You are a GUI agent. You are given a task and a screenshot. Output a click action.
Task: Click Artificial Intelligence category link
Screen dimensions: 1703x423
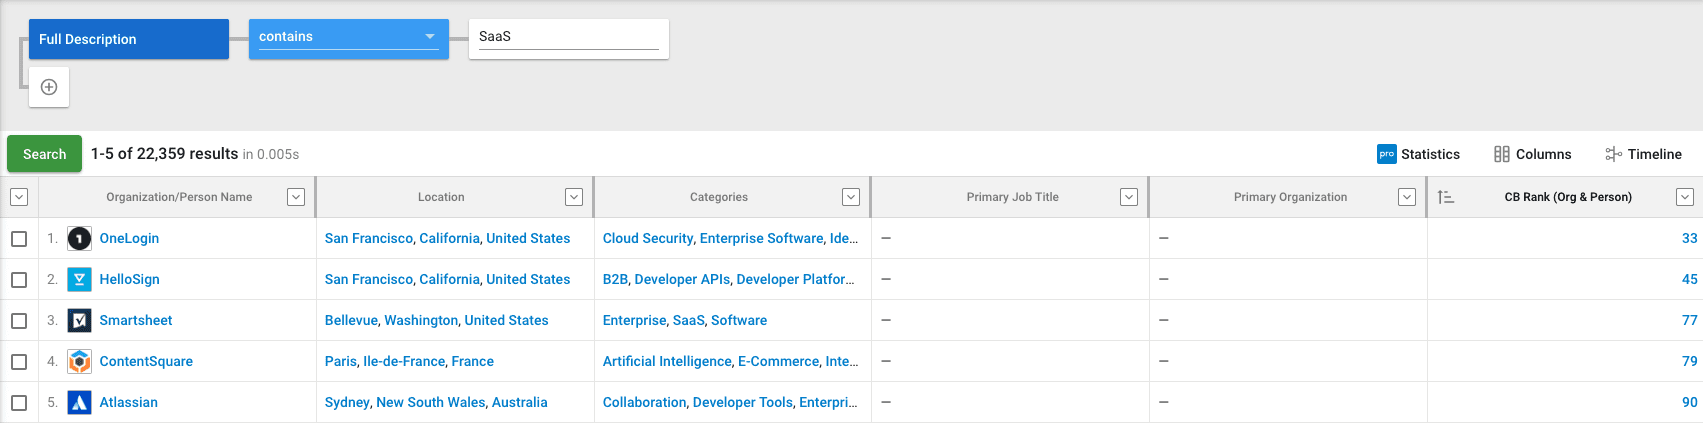click(667, 361)
